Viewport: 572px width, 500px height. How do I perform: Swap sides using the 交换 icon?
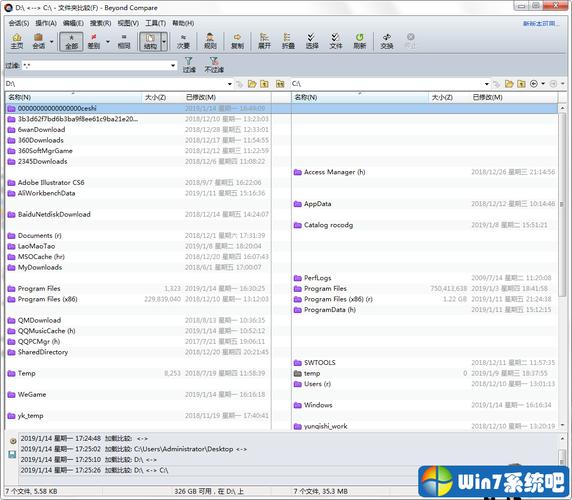point(387,41)
